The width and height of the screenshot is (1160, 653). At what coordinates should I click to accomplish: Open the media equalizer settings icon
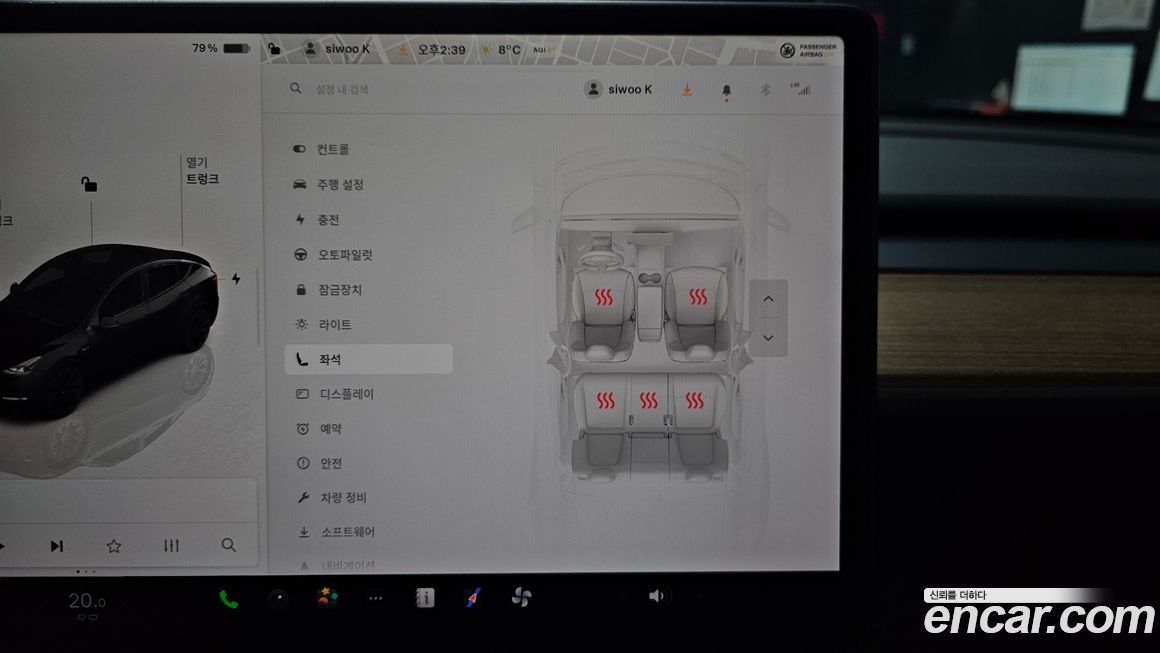click(x=172, y=546)
